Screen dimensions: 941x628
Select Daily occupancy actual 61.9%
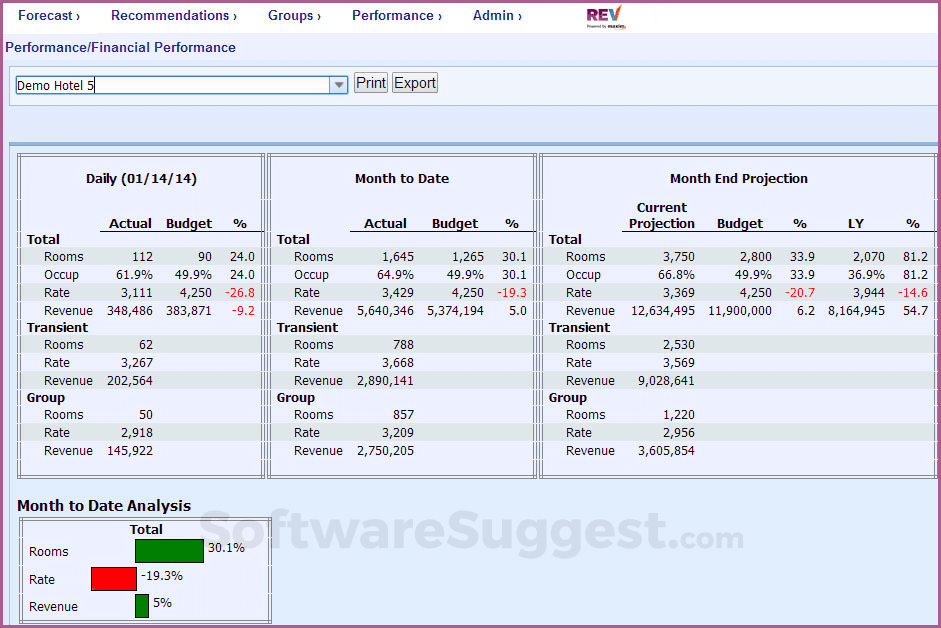134,274
